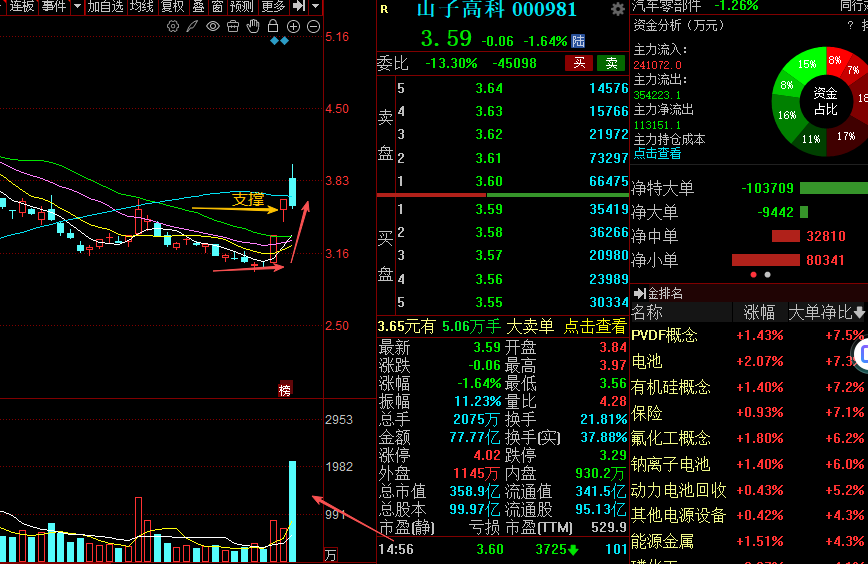Click the 万 unit label on volume chart
868x564 pixels.
click(330, 555)
